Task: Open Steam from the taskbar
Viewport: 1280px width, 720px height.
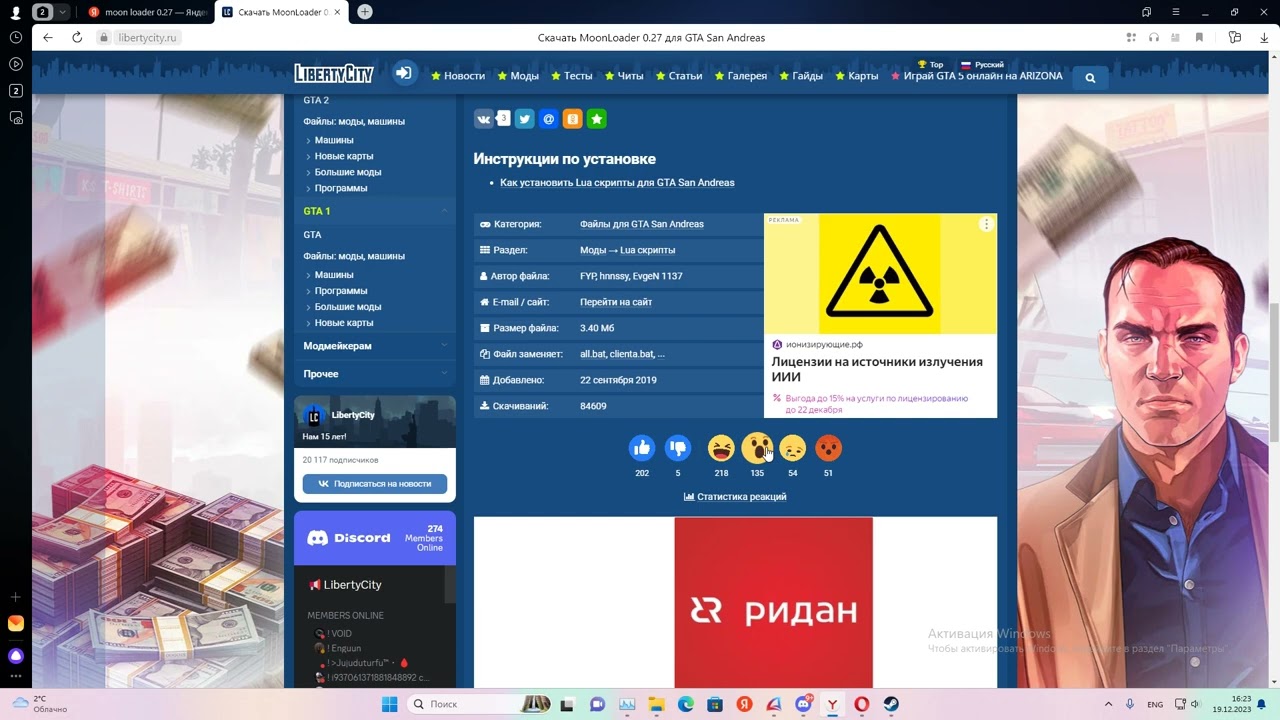Action: point(891,704)
